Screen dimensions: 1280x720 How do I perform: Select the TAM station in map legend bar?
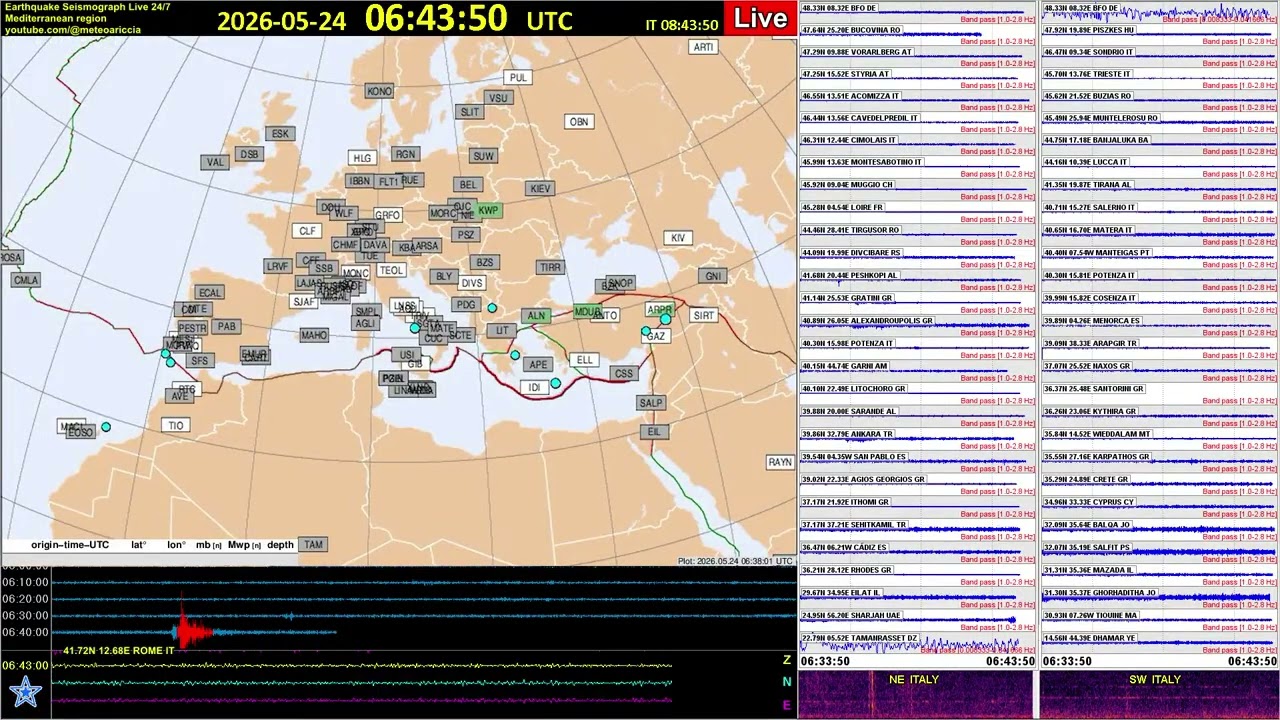coord(313,545)
